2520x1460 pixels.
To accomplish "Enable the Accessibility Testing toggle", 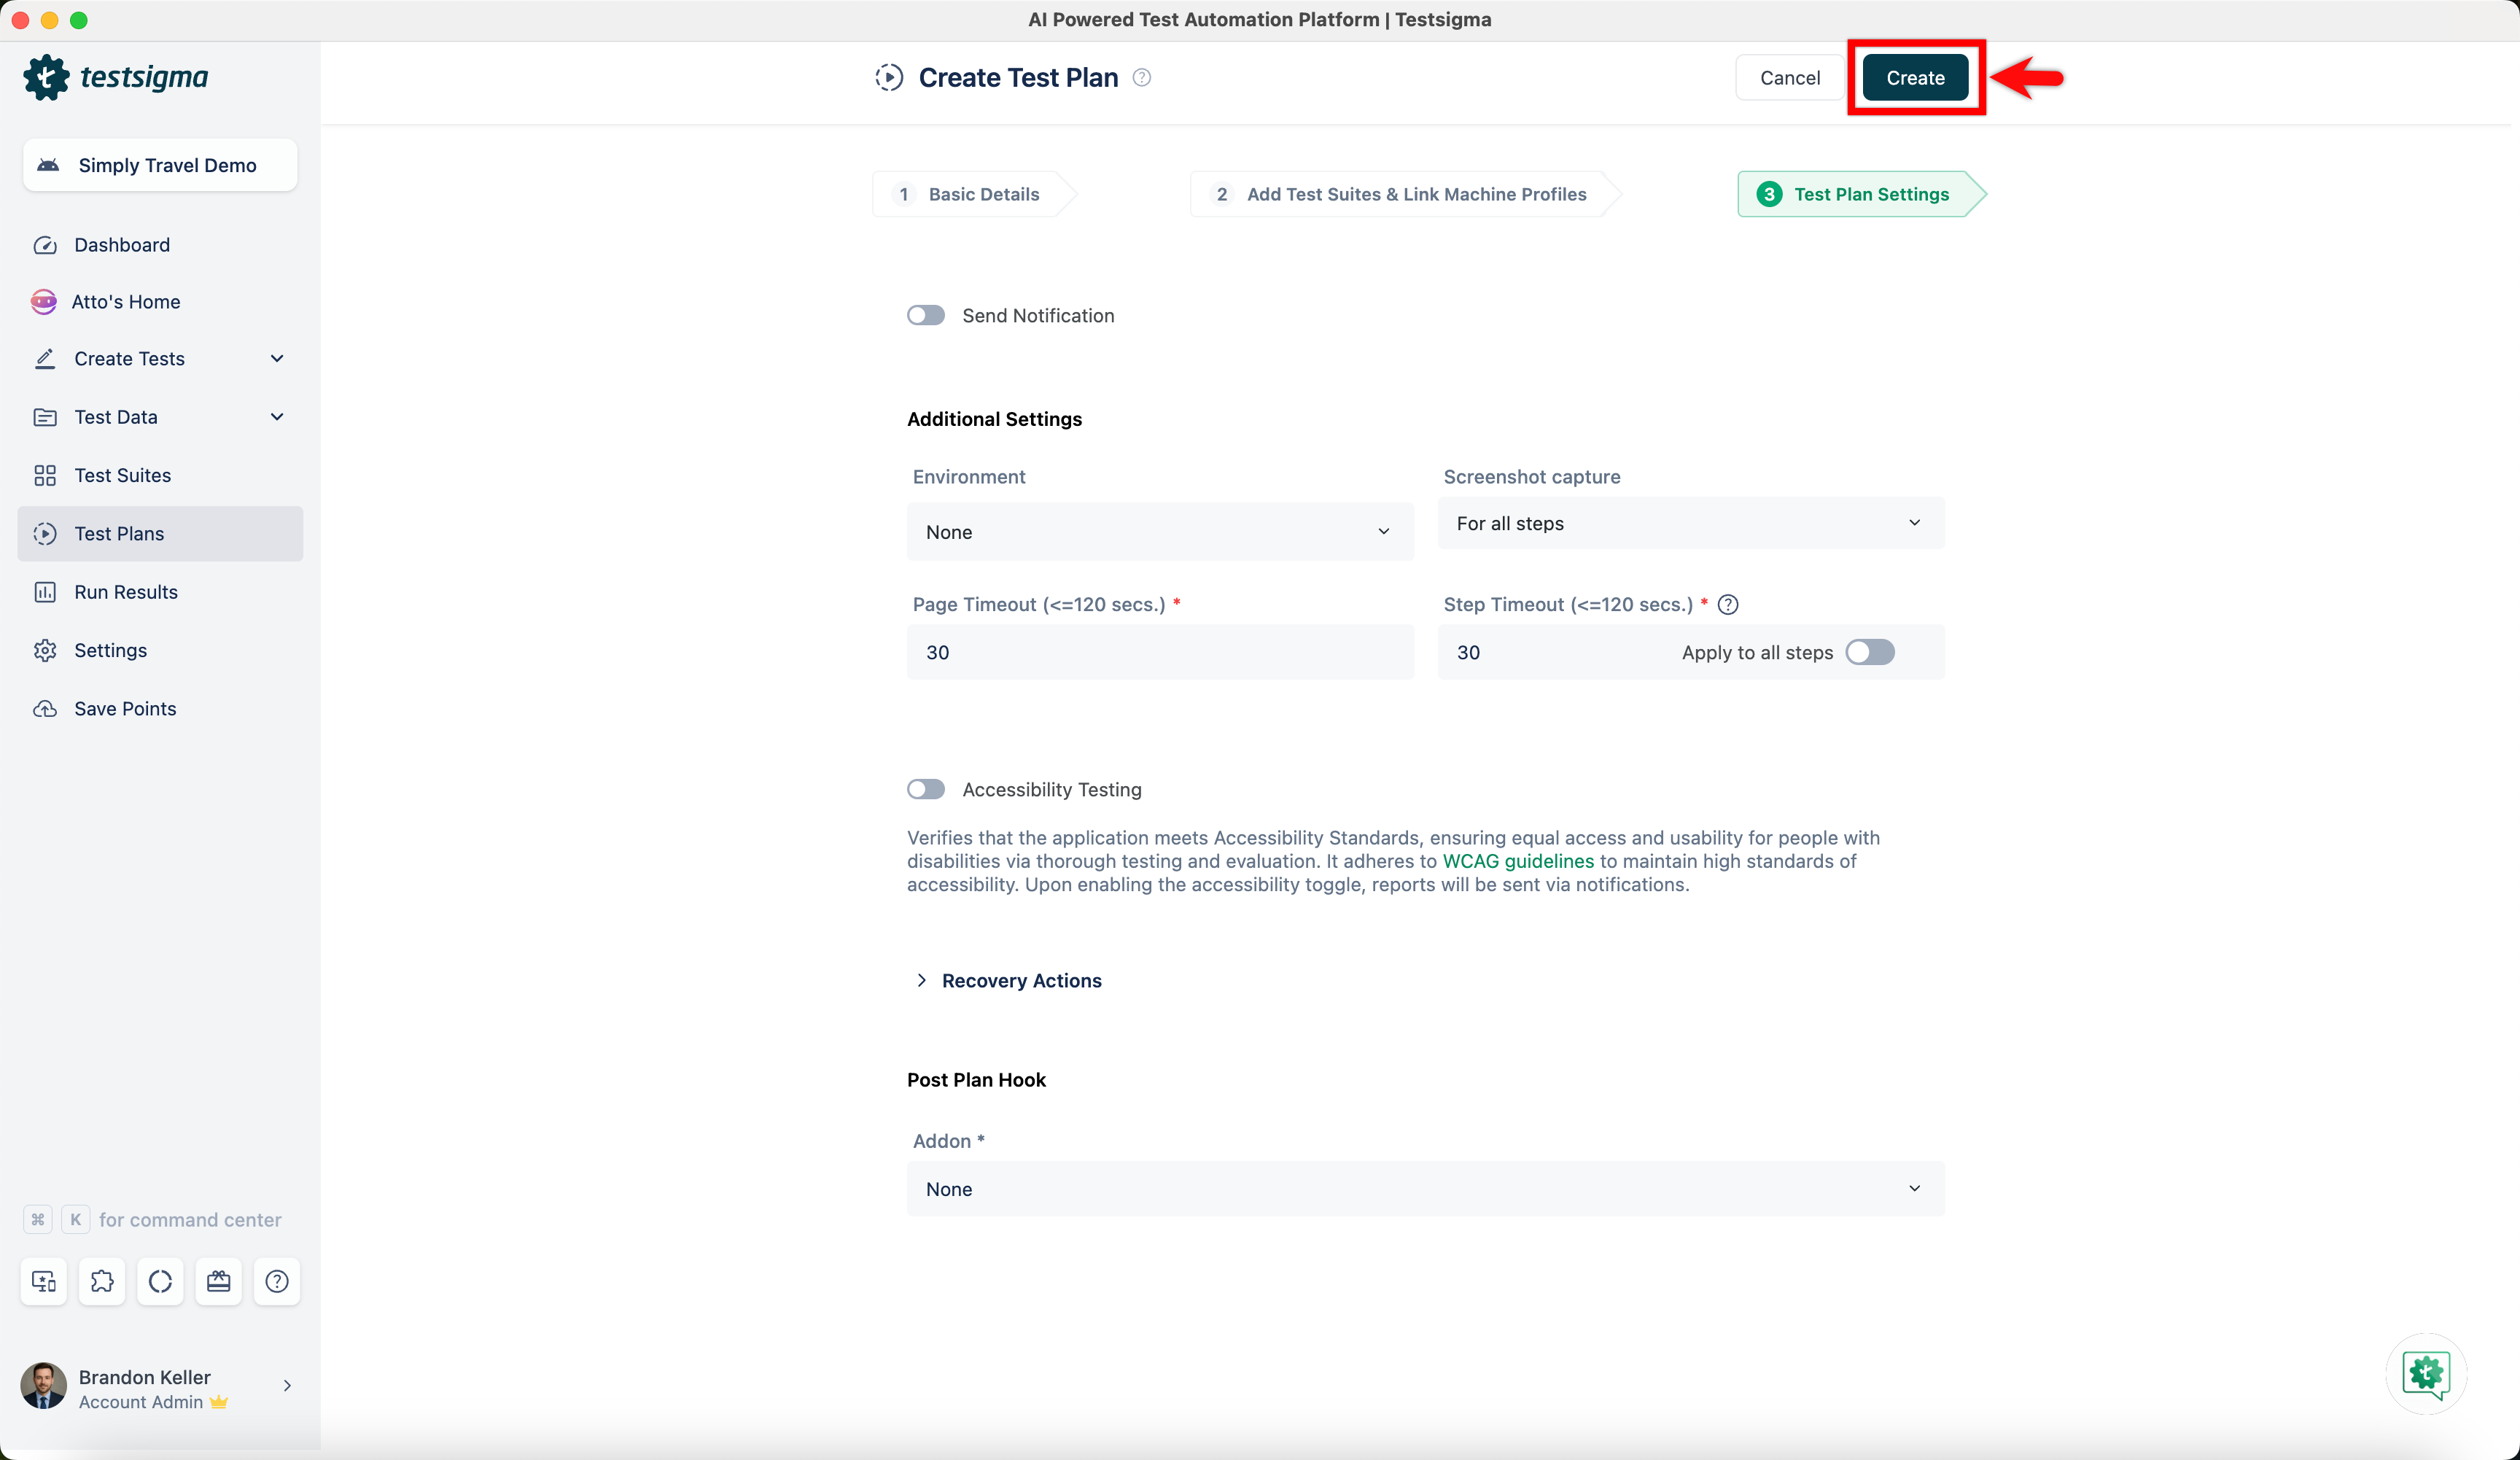I will 926,789.
